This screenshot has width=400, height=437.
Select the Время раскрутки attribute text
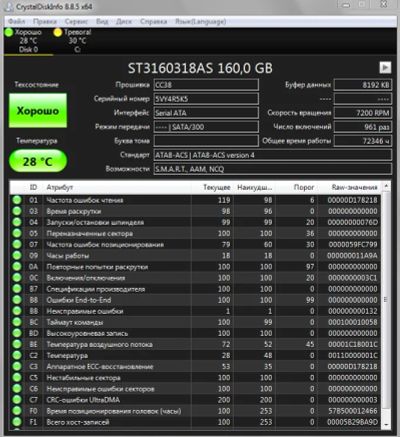[x=74, y=211]
